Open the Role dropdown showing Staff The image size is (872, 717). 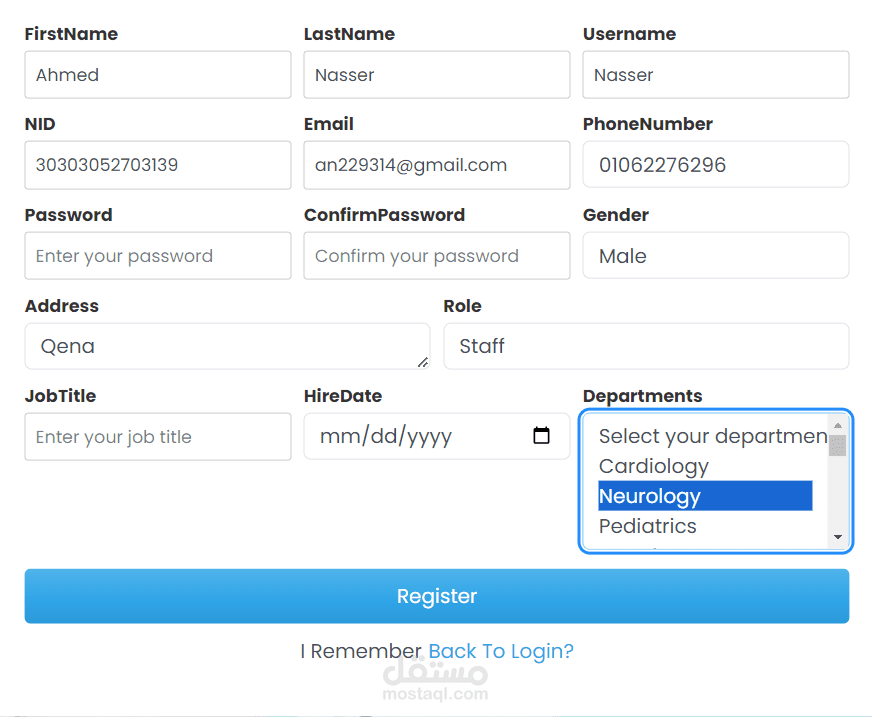[x=646, y=346]
